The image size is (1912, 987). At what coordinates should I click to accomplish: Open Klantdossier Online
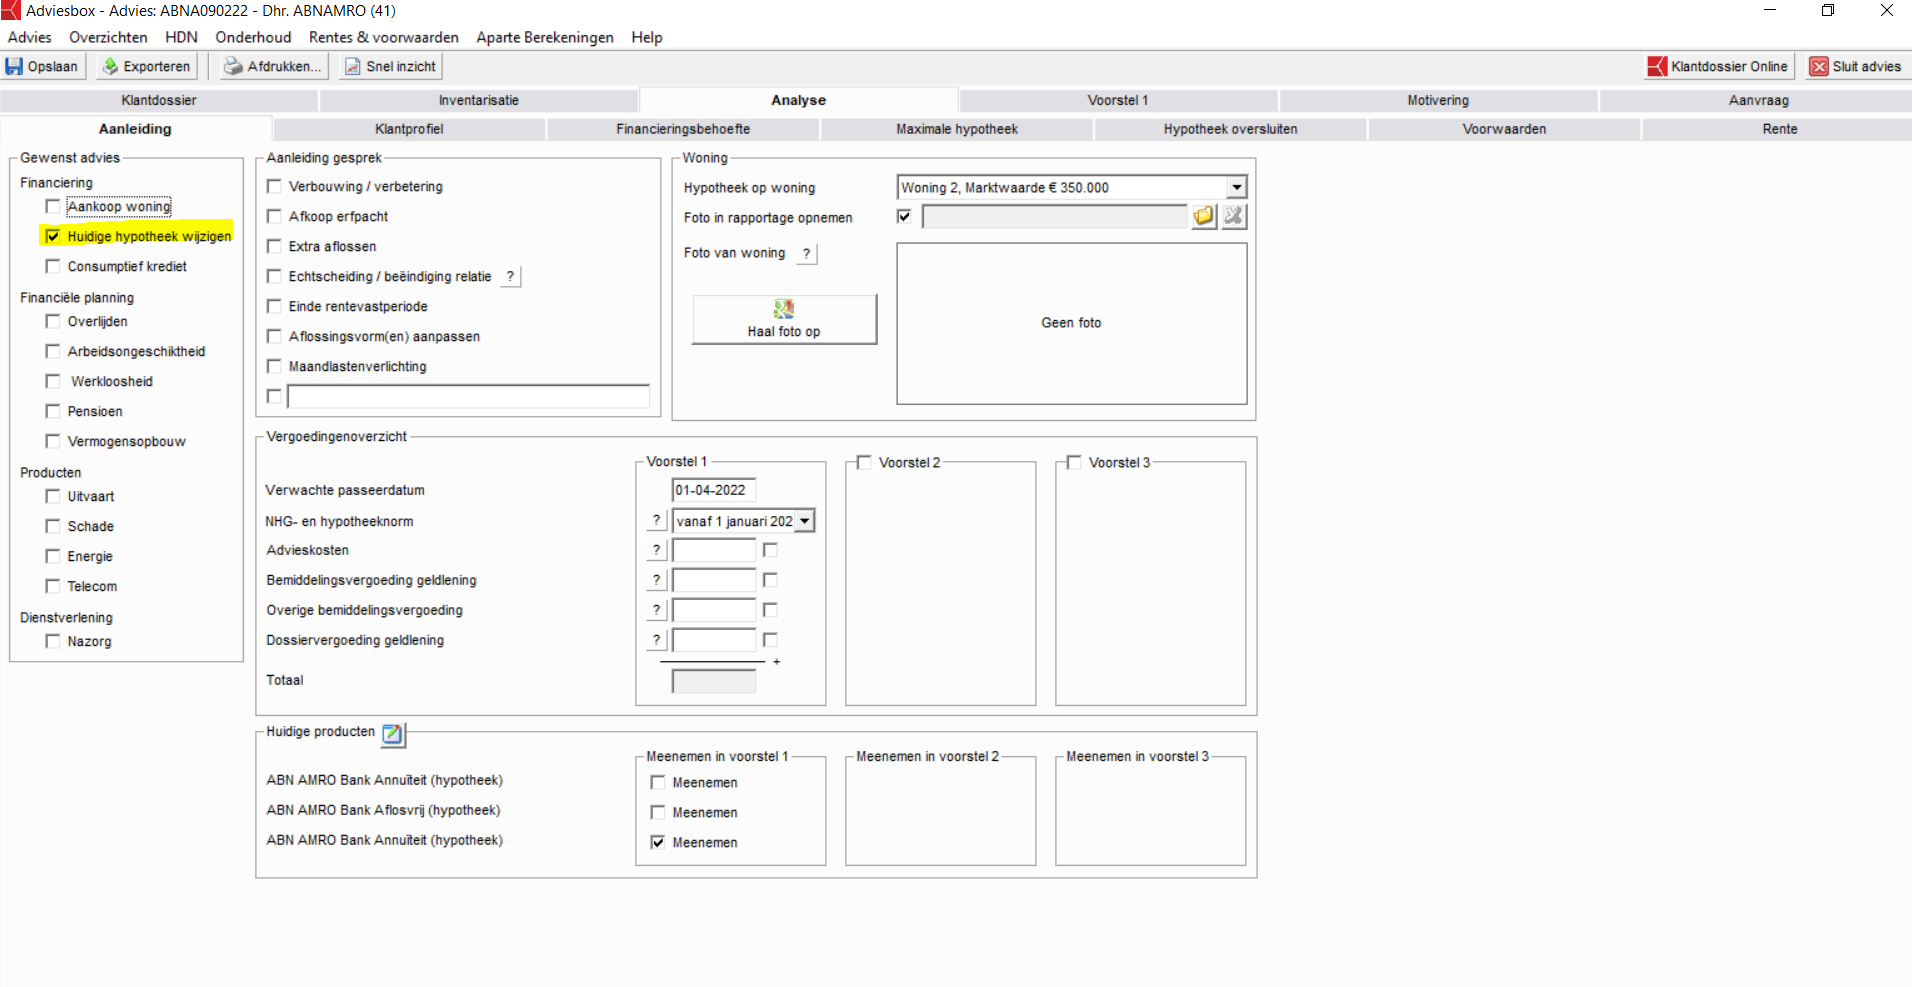[1719, 66]
